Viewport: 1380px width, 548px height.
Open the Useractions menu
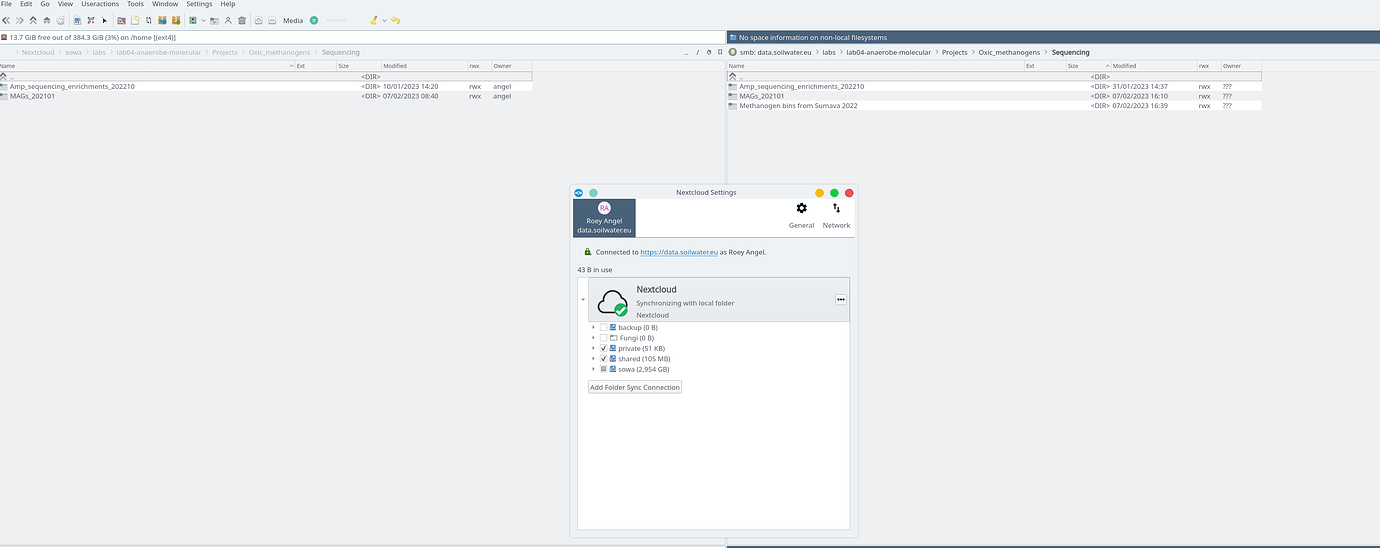click(x=100, y=4)
